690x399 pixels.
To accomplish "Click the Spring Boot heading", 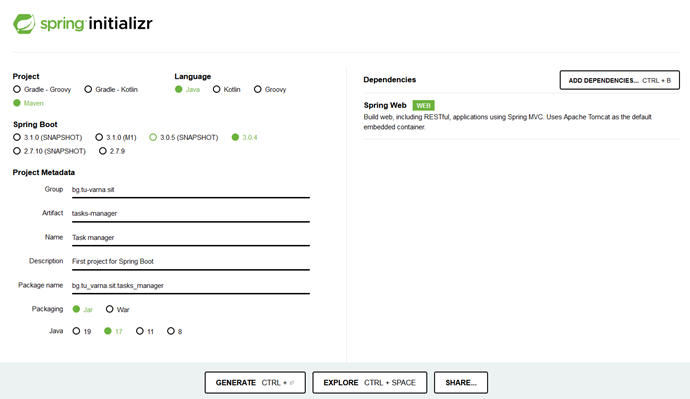I will pyautogui.click(x=35, y=124).
